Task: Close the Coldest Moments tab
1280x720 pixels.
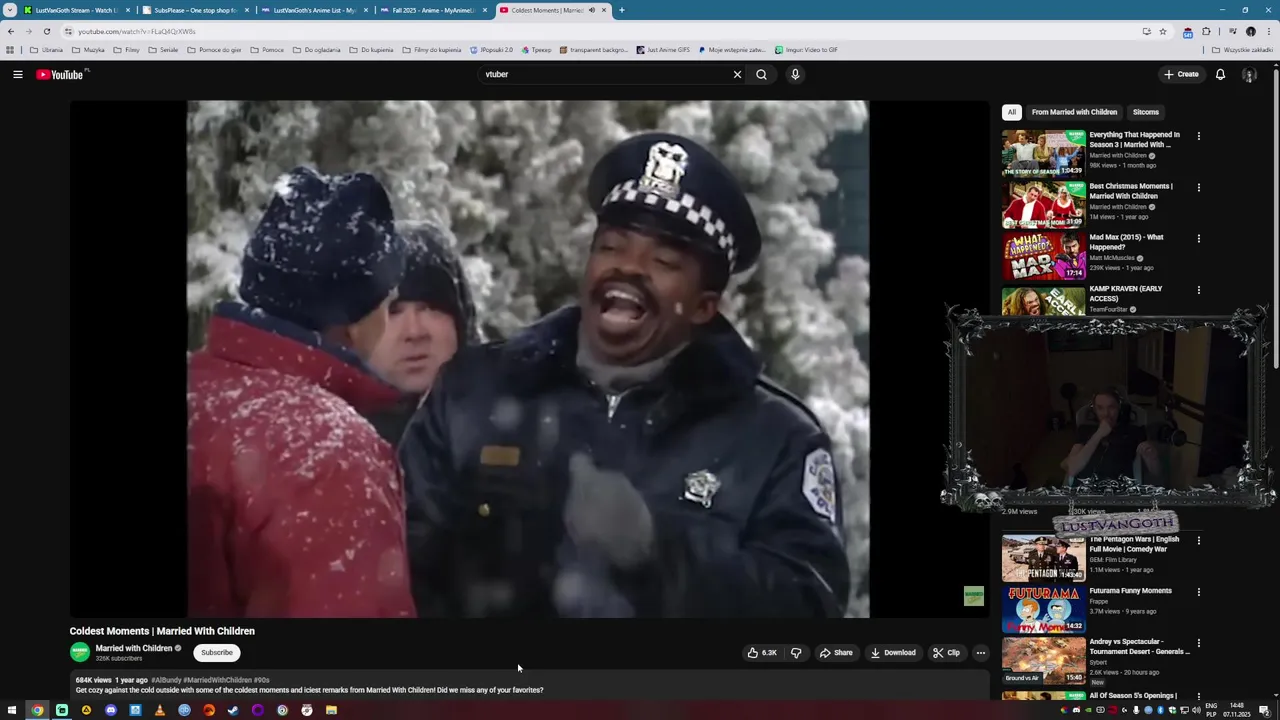Action: coord(604,10)
